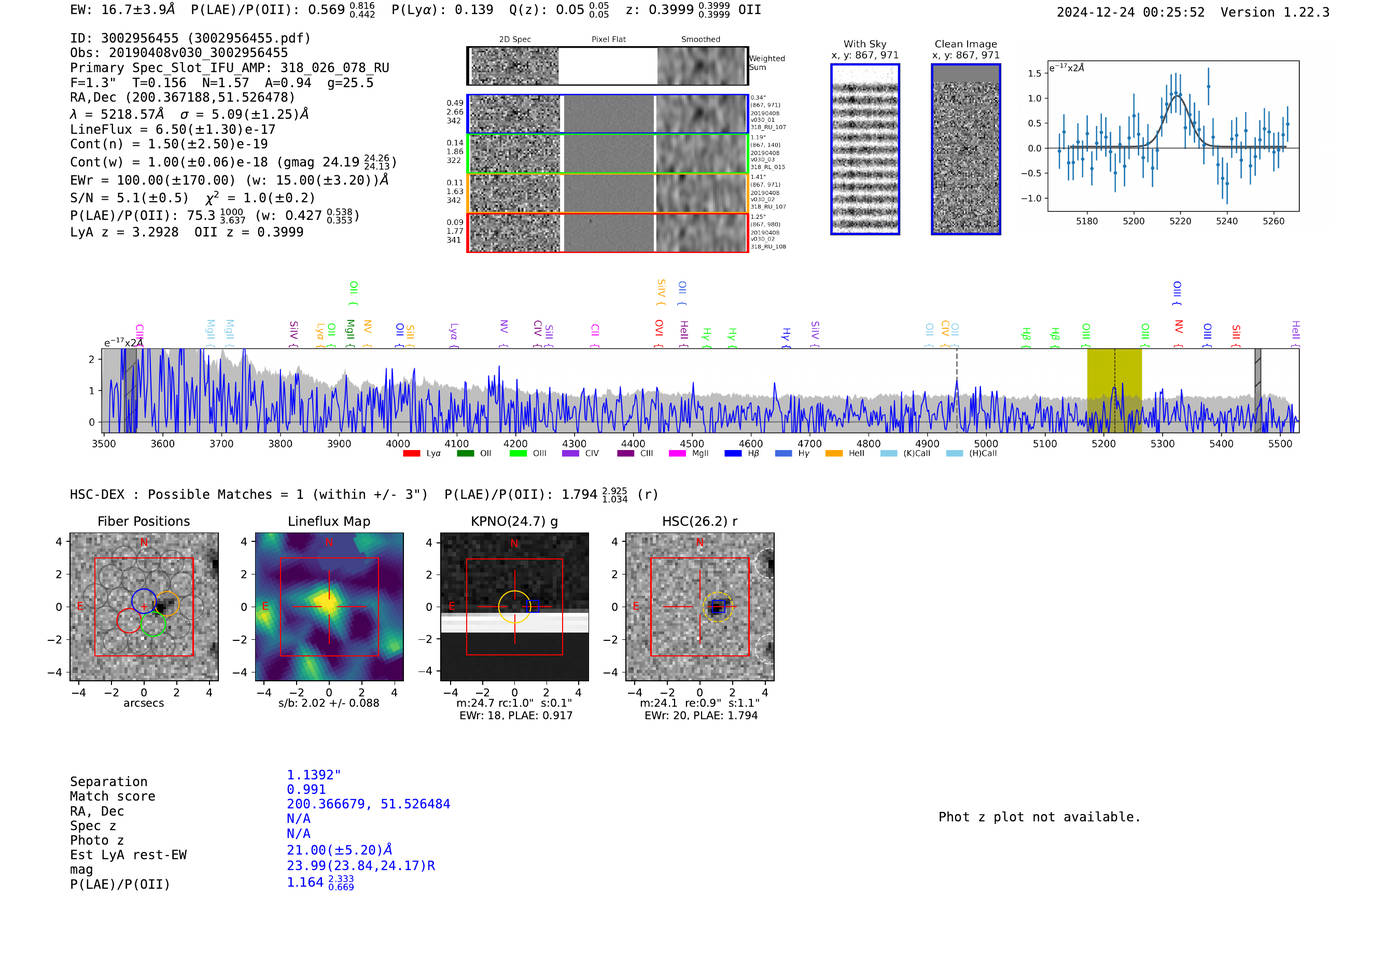1400x953 pixels.
Task: Click the Cont(w) = 1.00(±0.06)e-18 line
Action: [x=233, y=162]
